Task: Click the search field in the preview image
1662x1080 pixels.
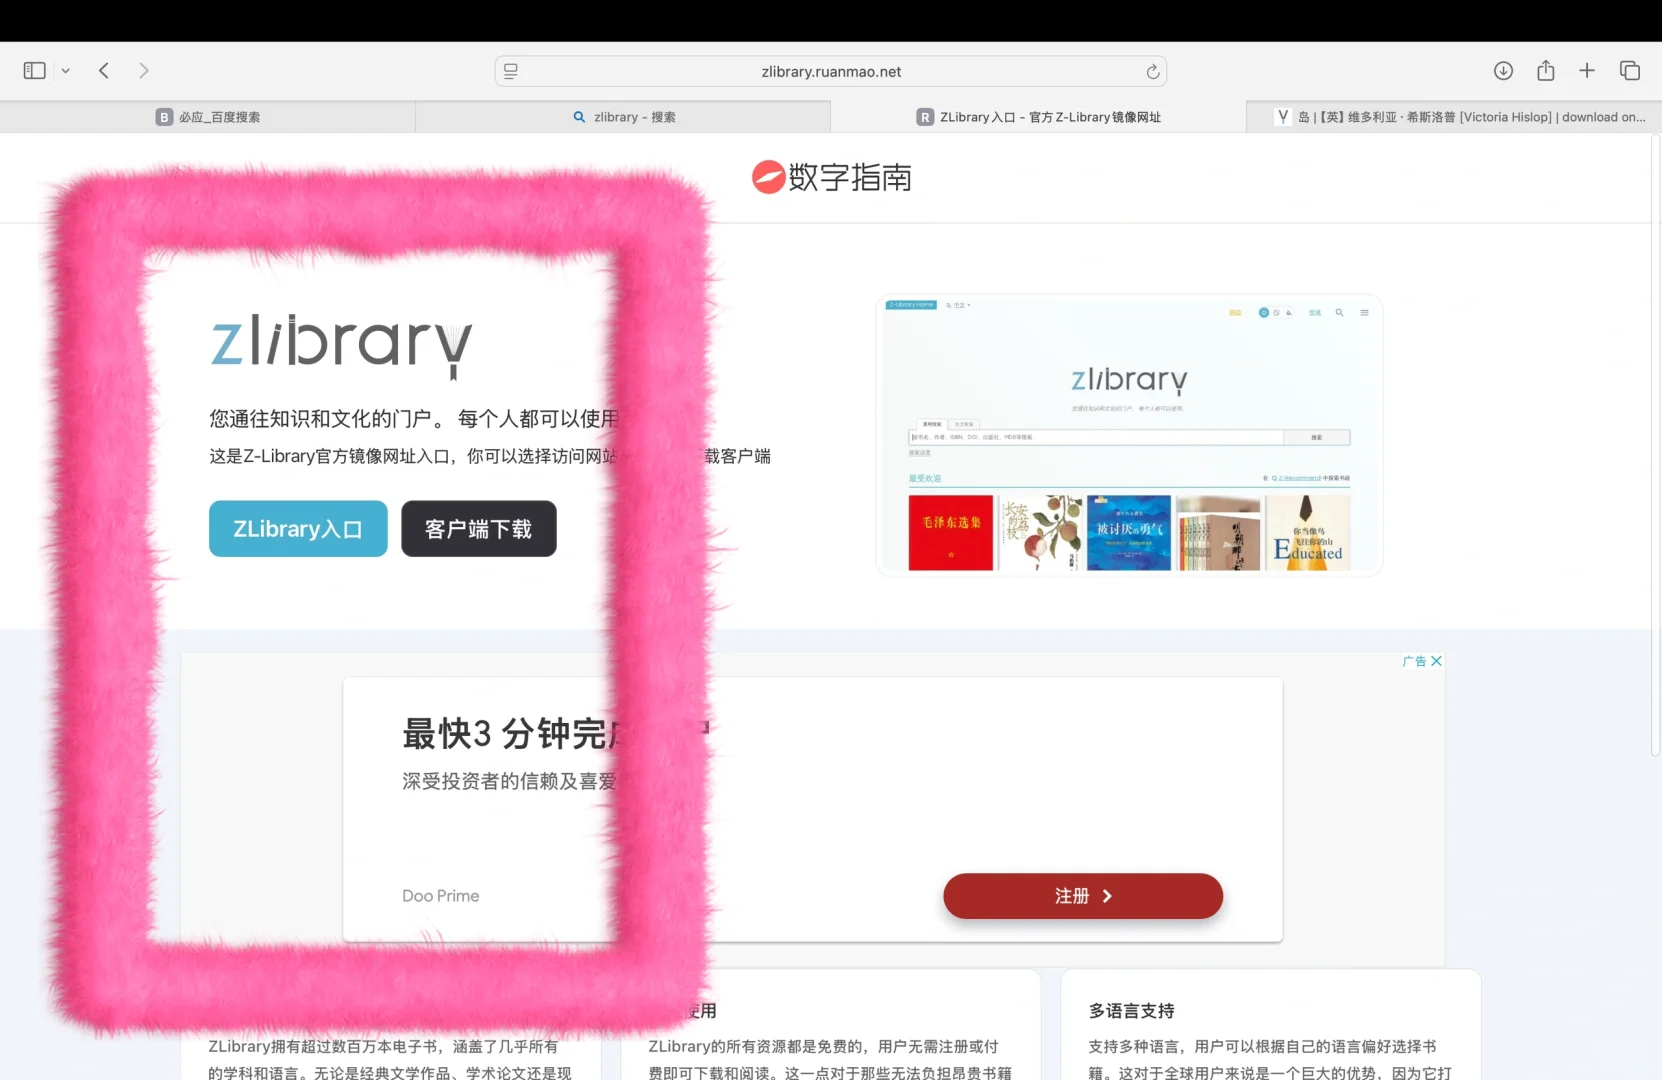Action: click(1096, 437)
